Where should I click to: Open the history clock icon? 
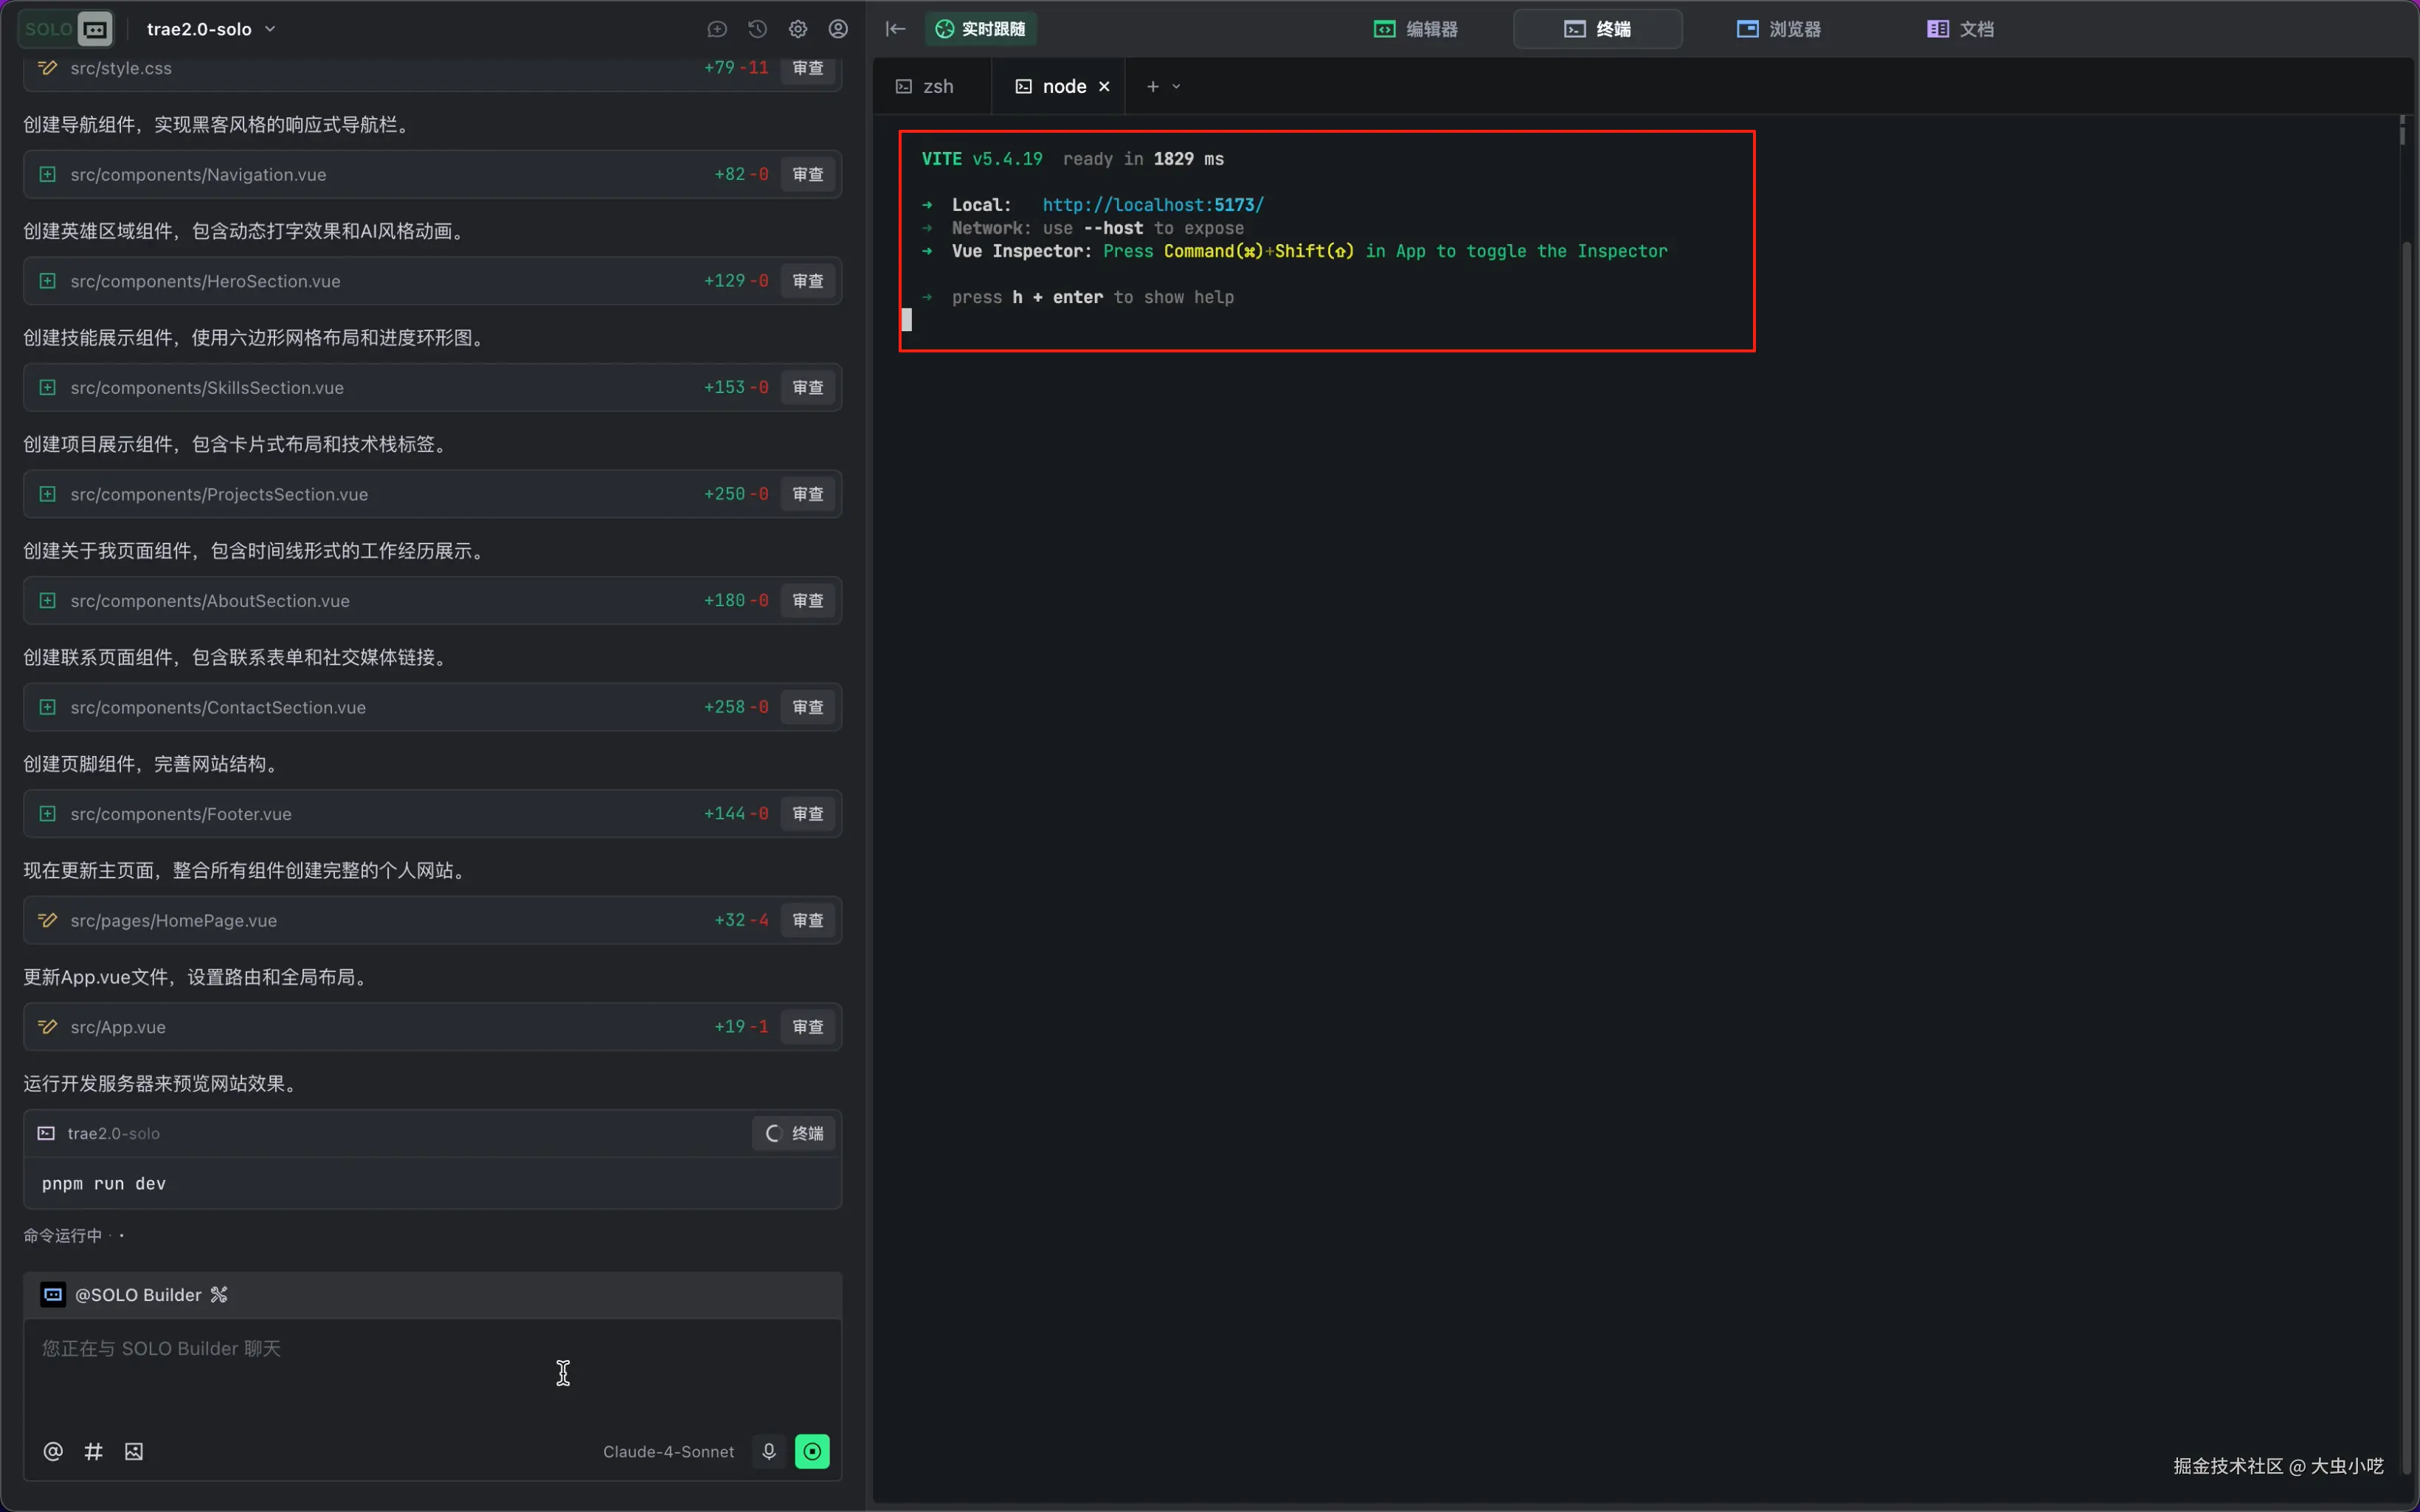tap(757, 29)
